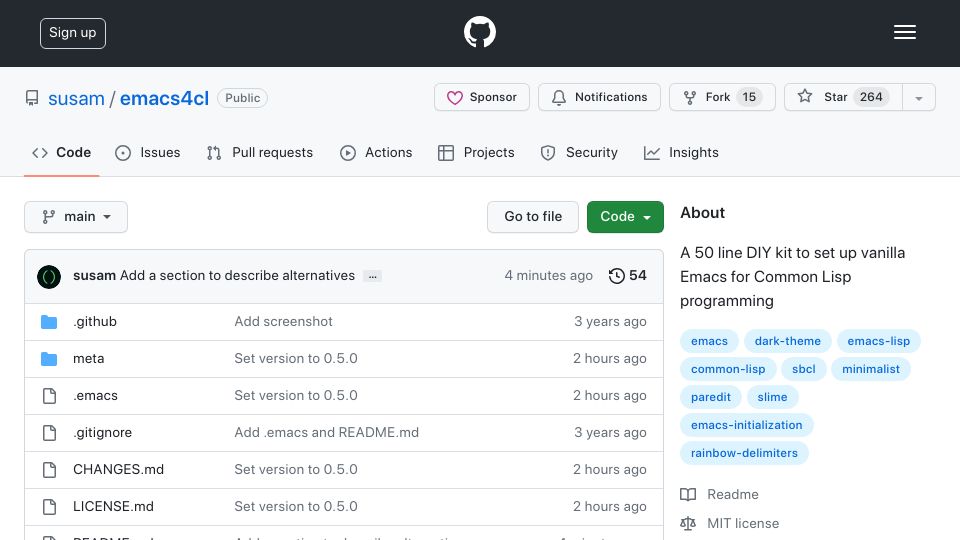960x540 pixels.
Task: Open the LICENSE.md file
Action: [x=113, y=507]
